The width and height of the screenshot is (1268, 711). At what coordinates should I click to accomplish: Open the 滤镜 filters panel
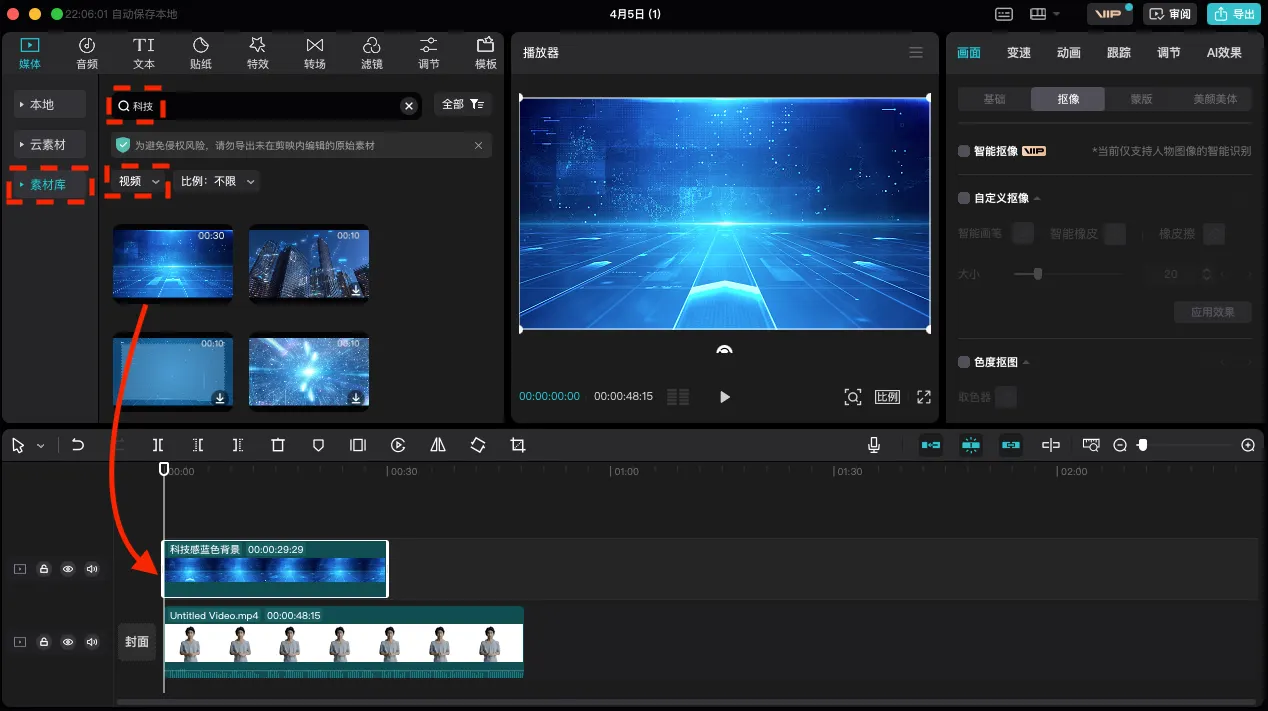coord(372,53)
